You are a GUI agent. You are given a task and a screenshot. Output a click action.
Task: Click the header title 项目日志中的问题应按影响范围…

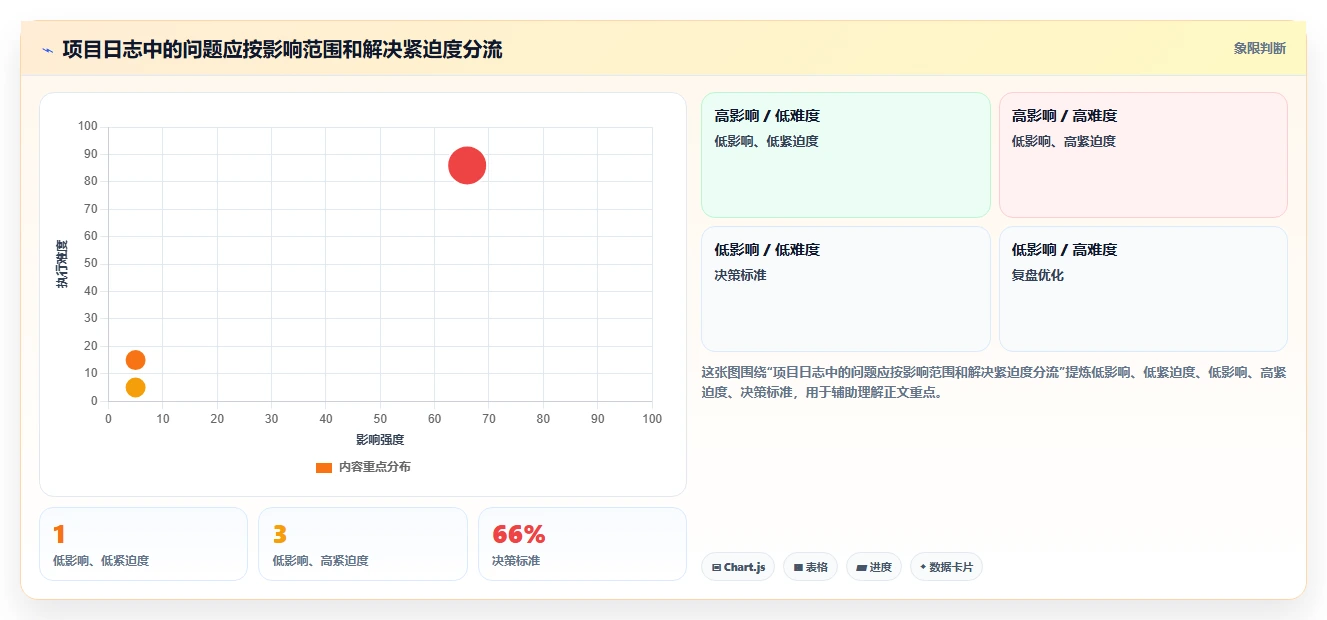[x=282, y=49]
